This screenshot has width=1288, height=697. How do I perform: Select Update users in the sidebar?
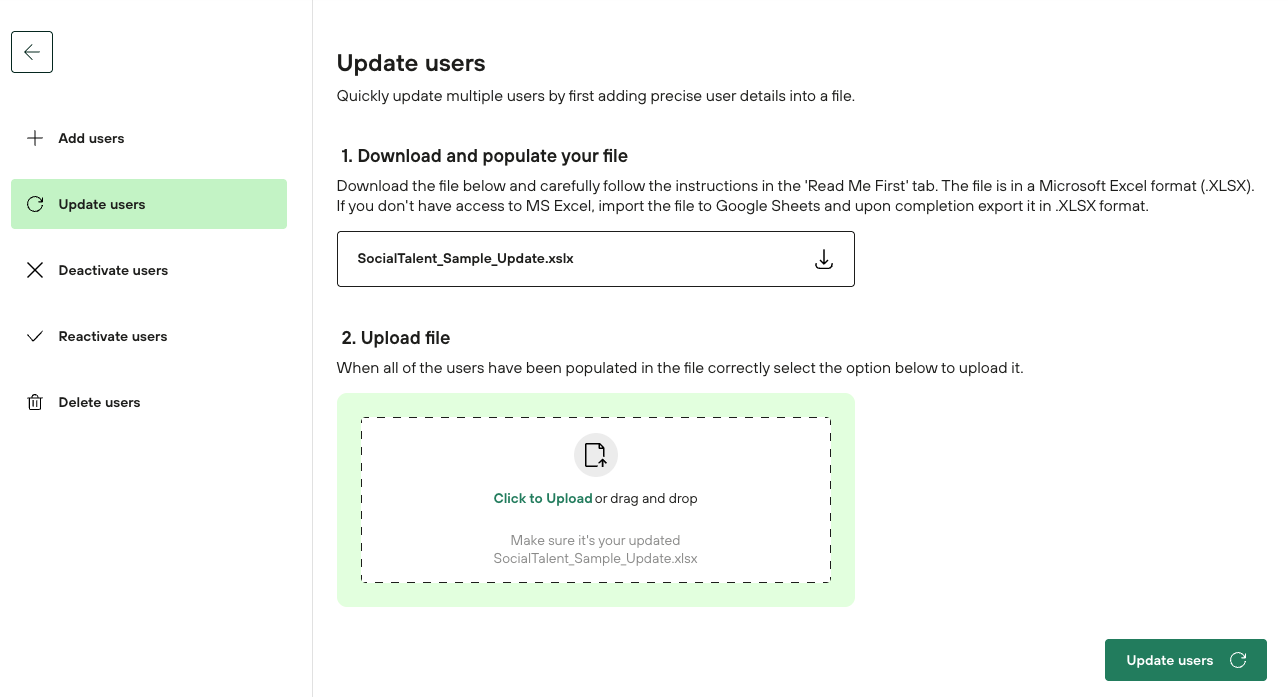[102, 204]
